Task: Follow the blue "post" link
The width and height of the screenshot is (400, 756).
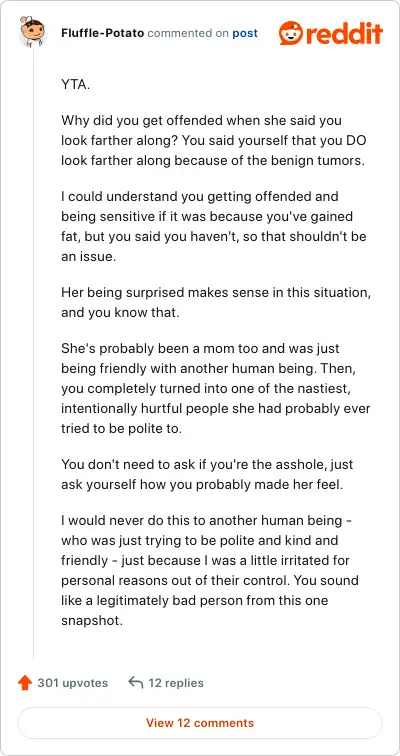Action: tap(245, 33)
